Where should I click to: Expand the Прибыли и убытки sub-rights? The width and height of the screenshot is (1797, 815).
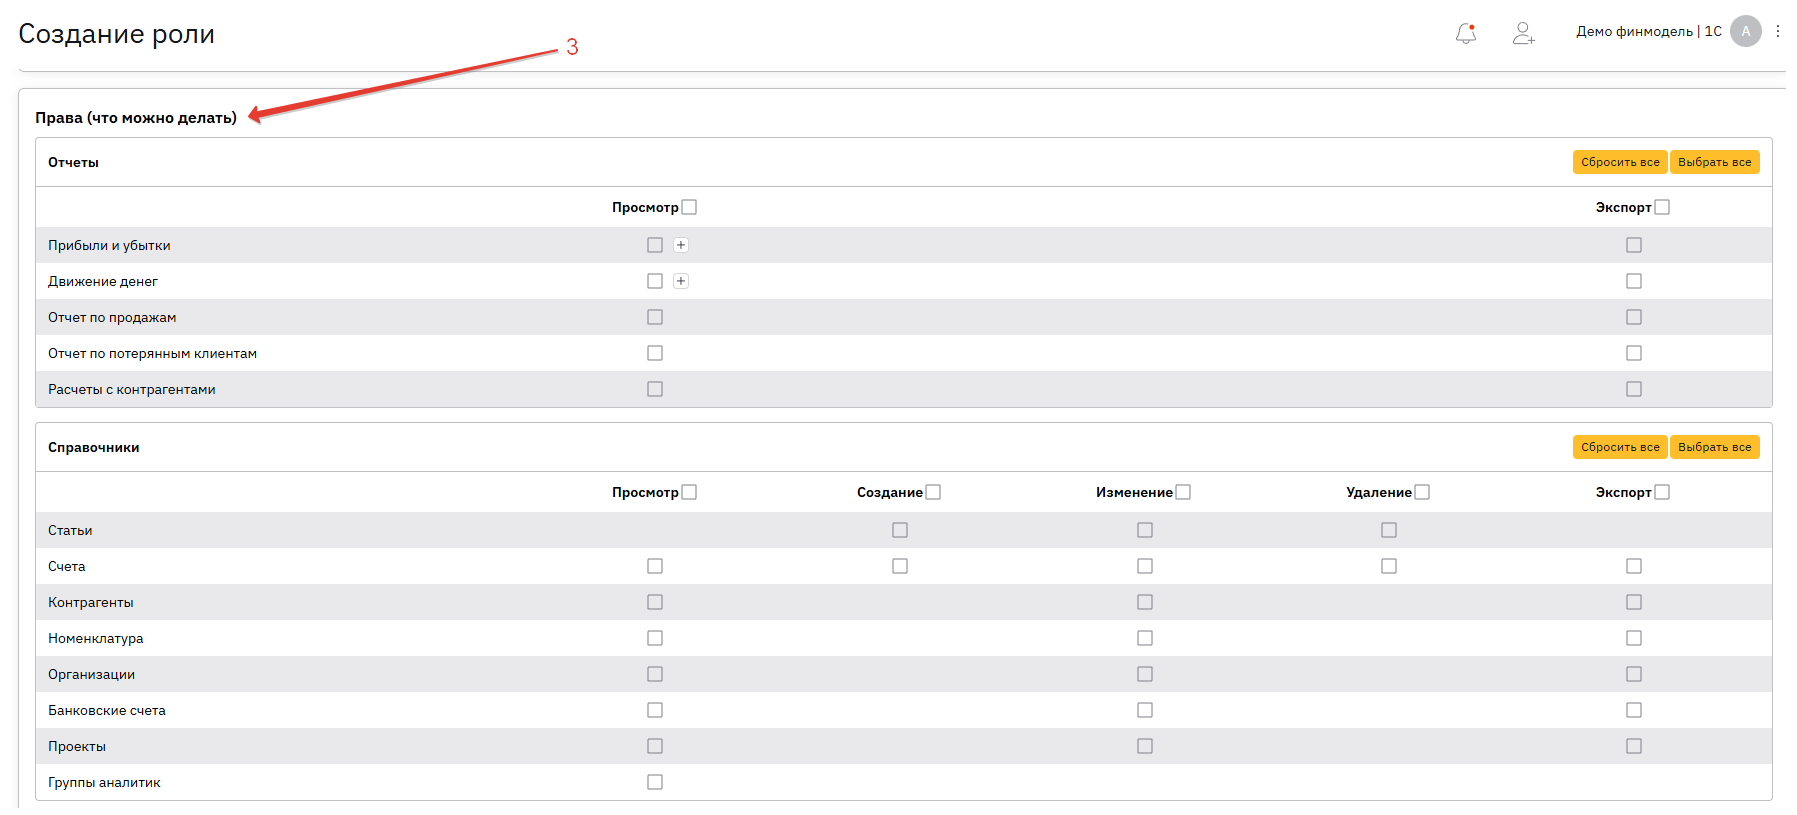pos(681,245)
